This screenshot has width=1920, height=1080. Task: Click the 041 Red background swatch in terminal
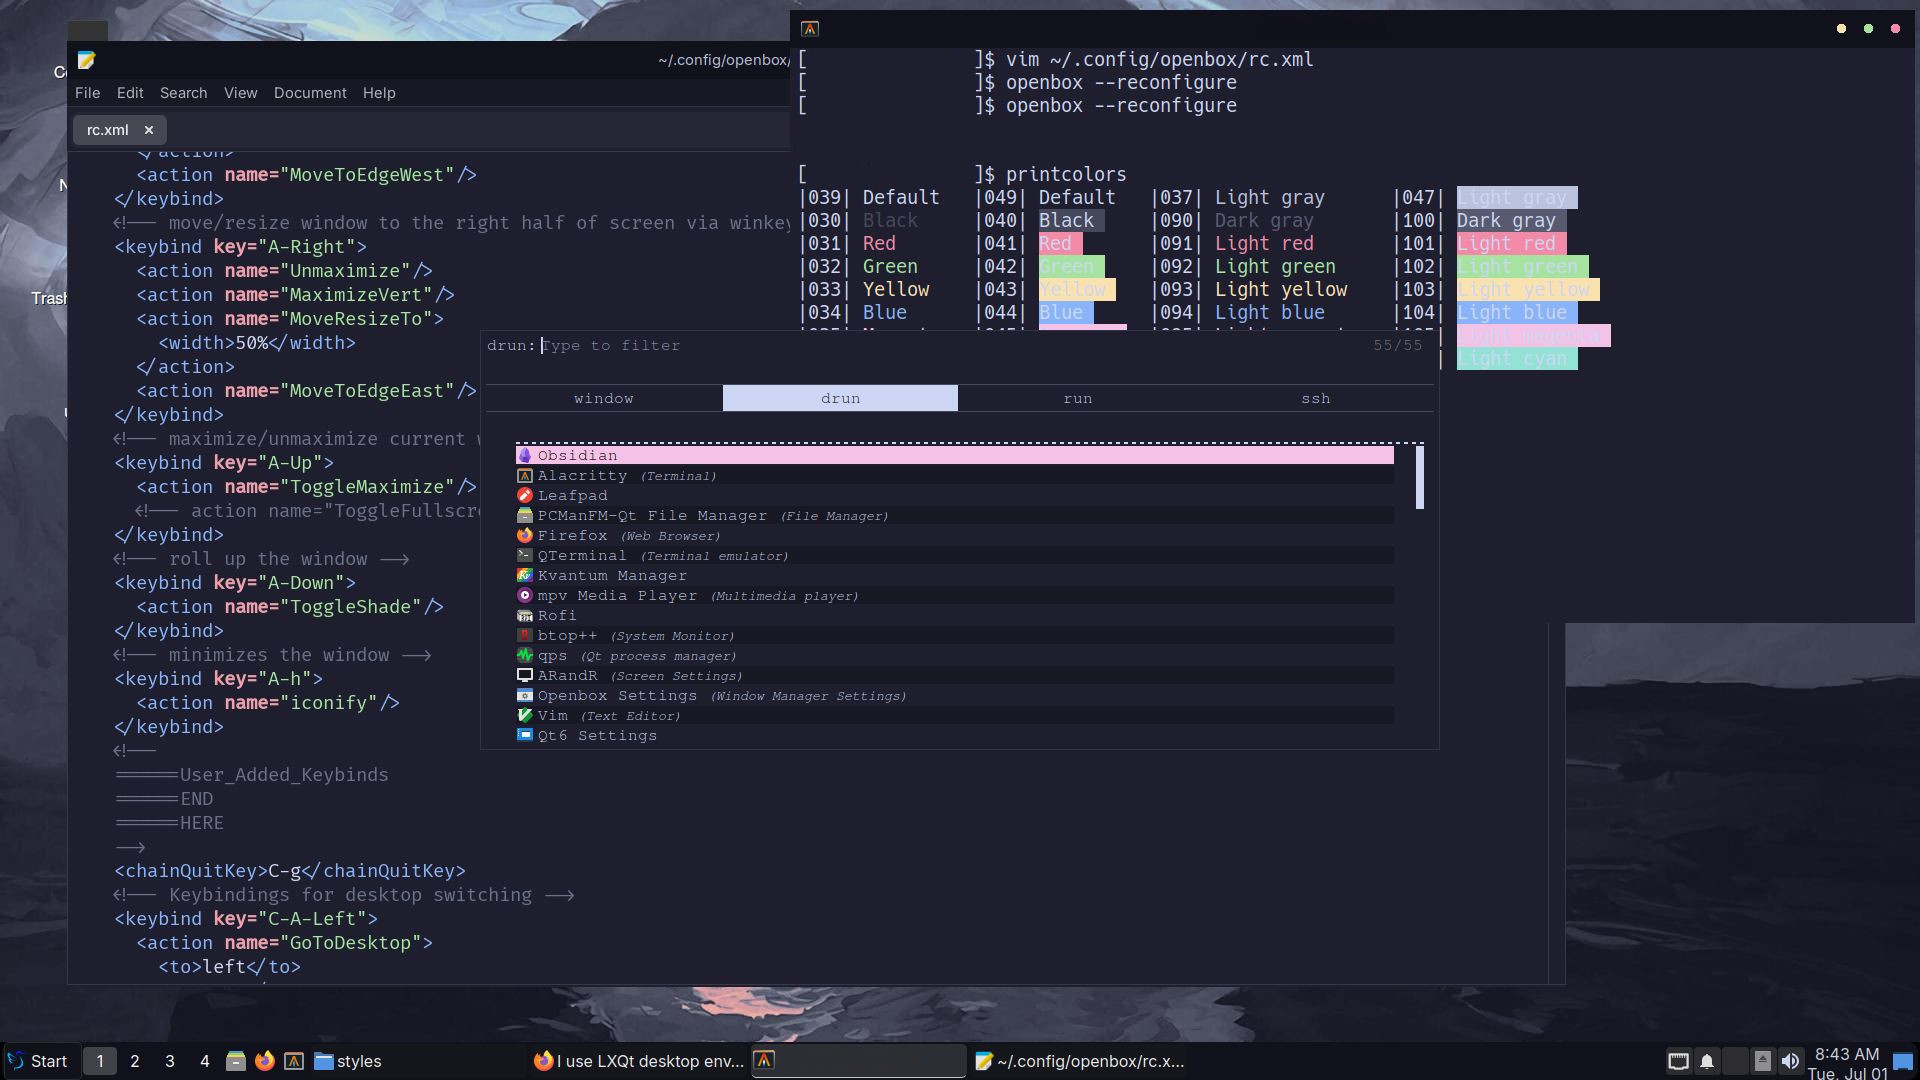tap(1060, 243)
